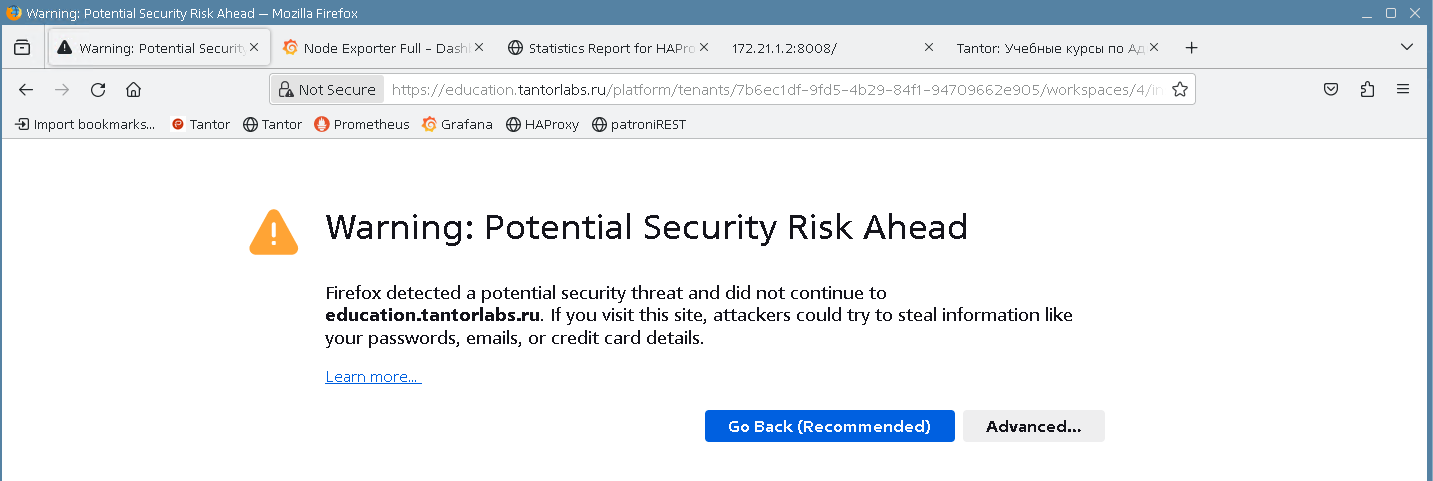
Task: Open the Firefox application menu
Action: click(1403, 90)
